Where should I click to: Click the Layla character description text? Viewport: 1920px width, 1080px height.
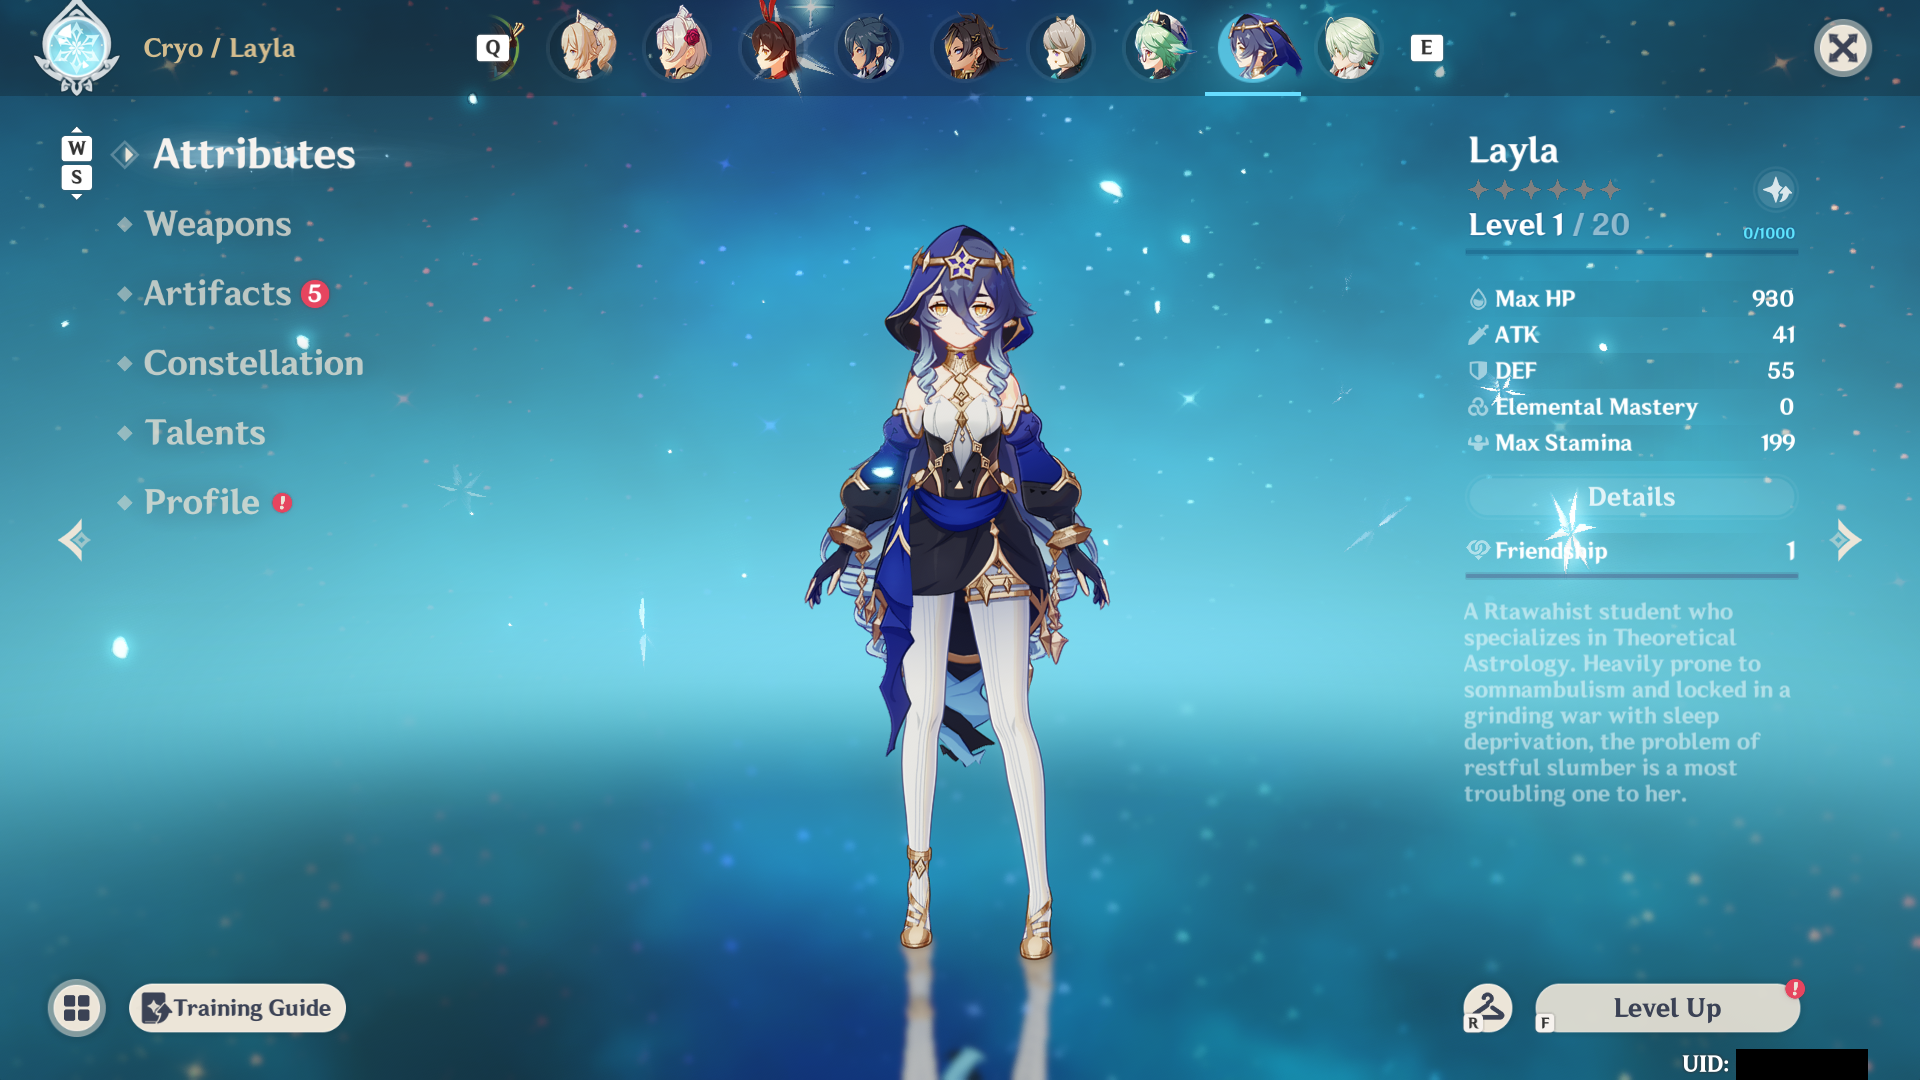click(x=1627, y=702)
